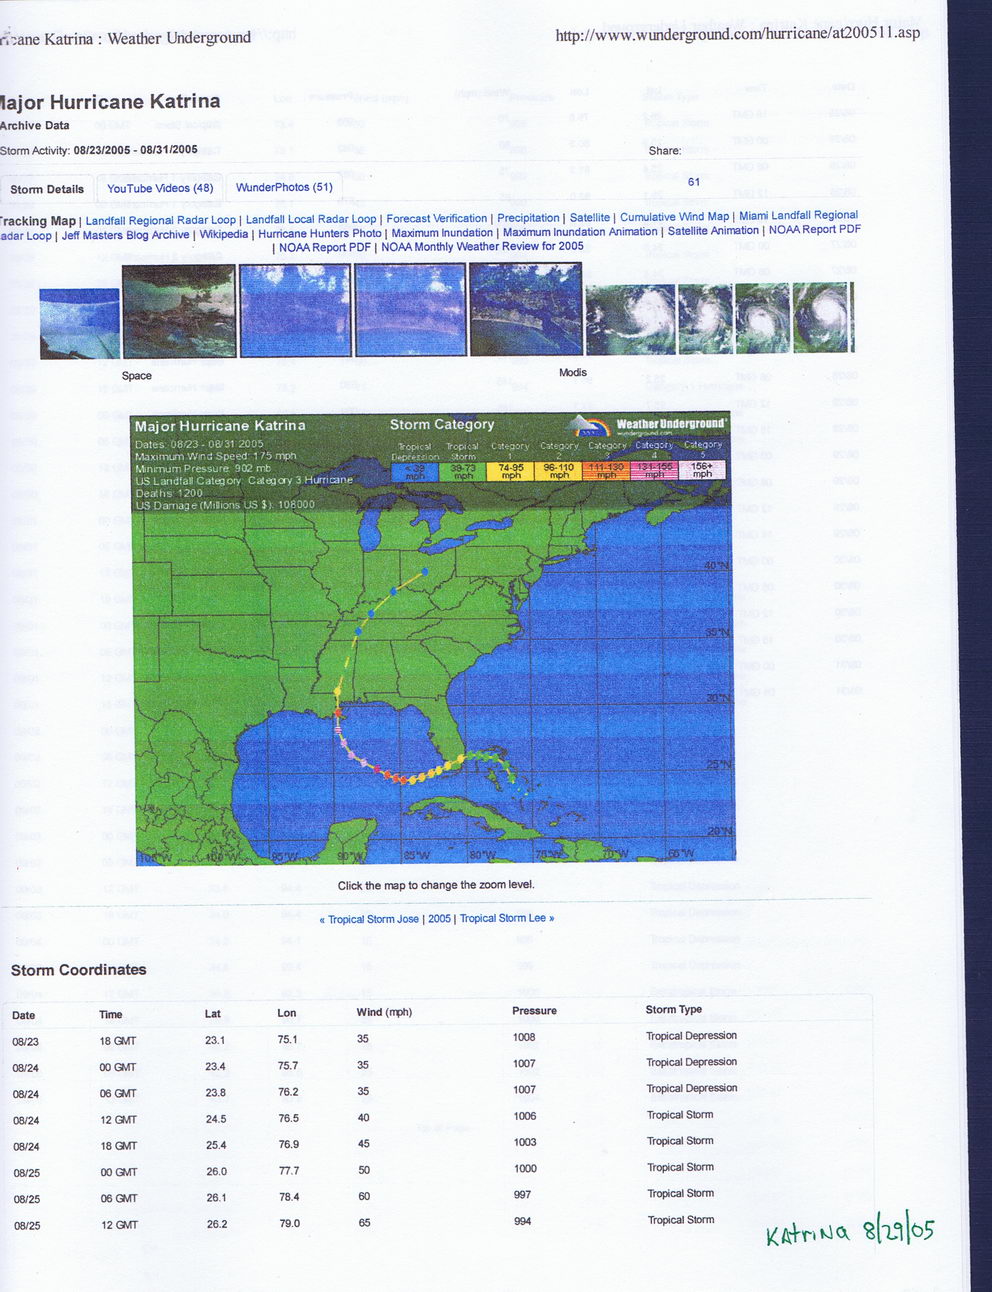Click the share count 61

[x=694, y=182]
